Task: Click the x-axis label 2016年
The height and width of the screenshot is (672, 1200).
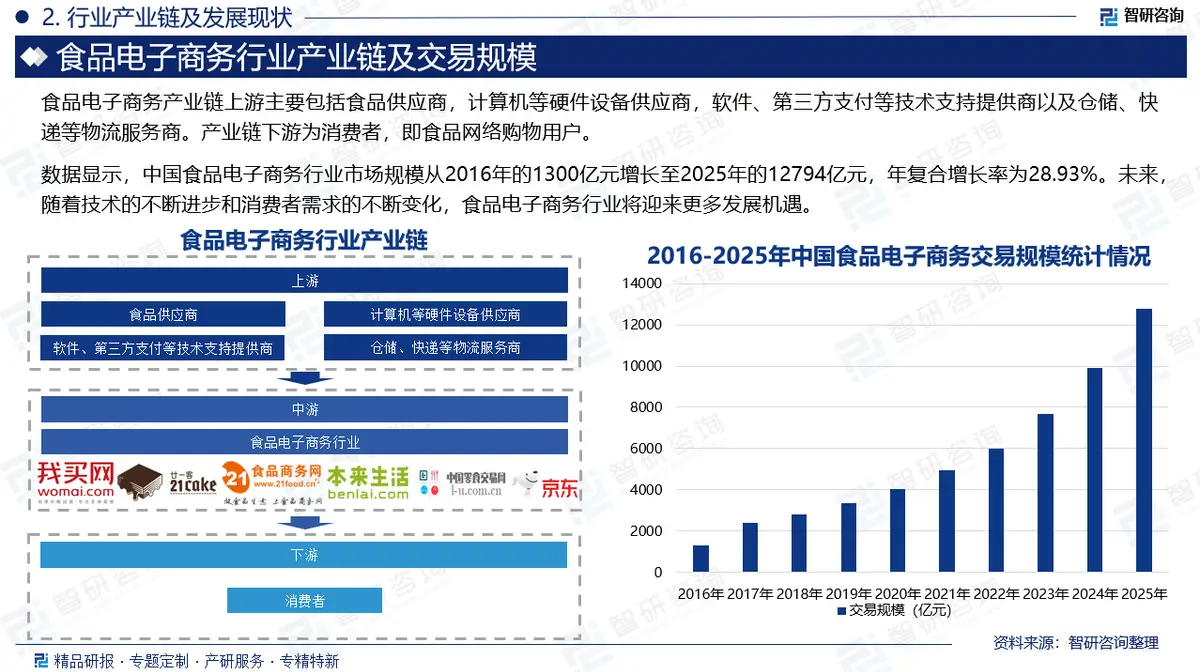Action: tap(700, 593)
